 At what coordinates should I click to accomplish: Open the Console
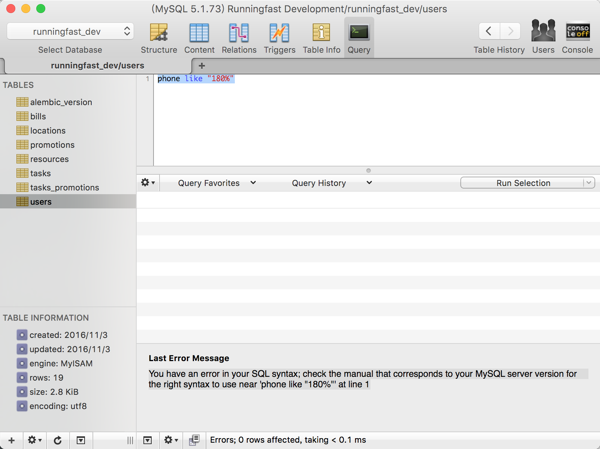click(577, 37)
